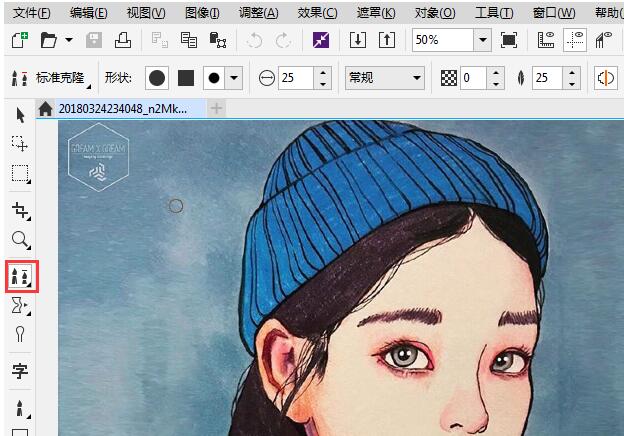Image resolution: width=624 pixels, height=436 pixels.
Task: Select the Pick arrow tool
Action: point(20,115)
